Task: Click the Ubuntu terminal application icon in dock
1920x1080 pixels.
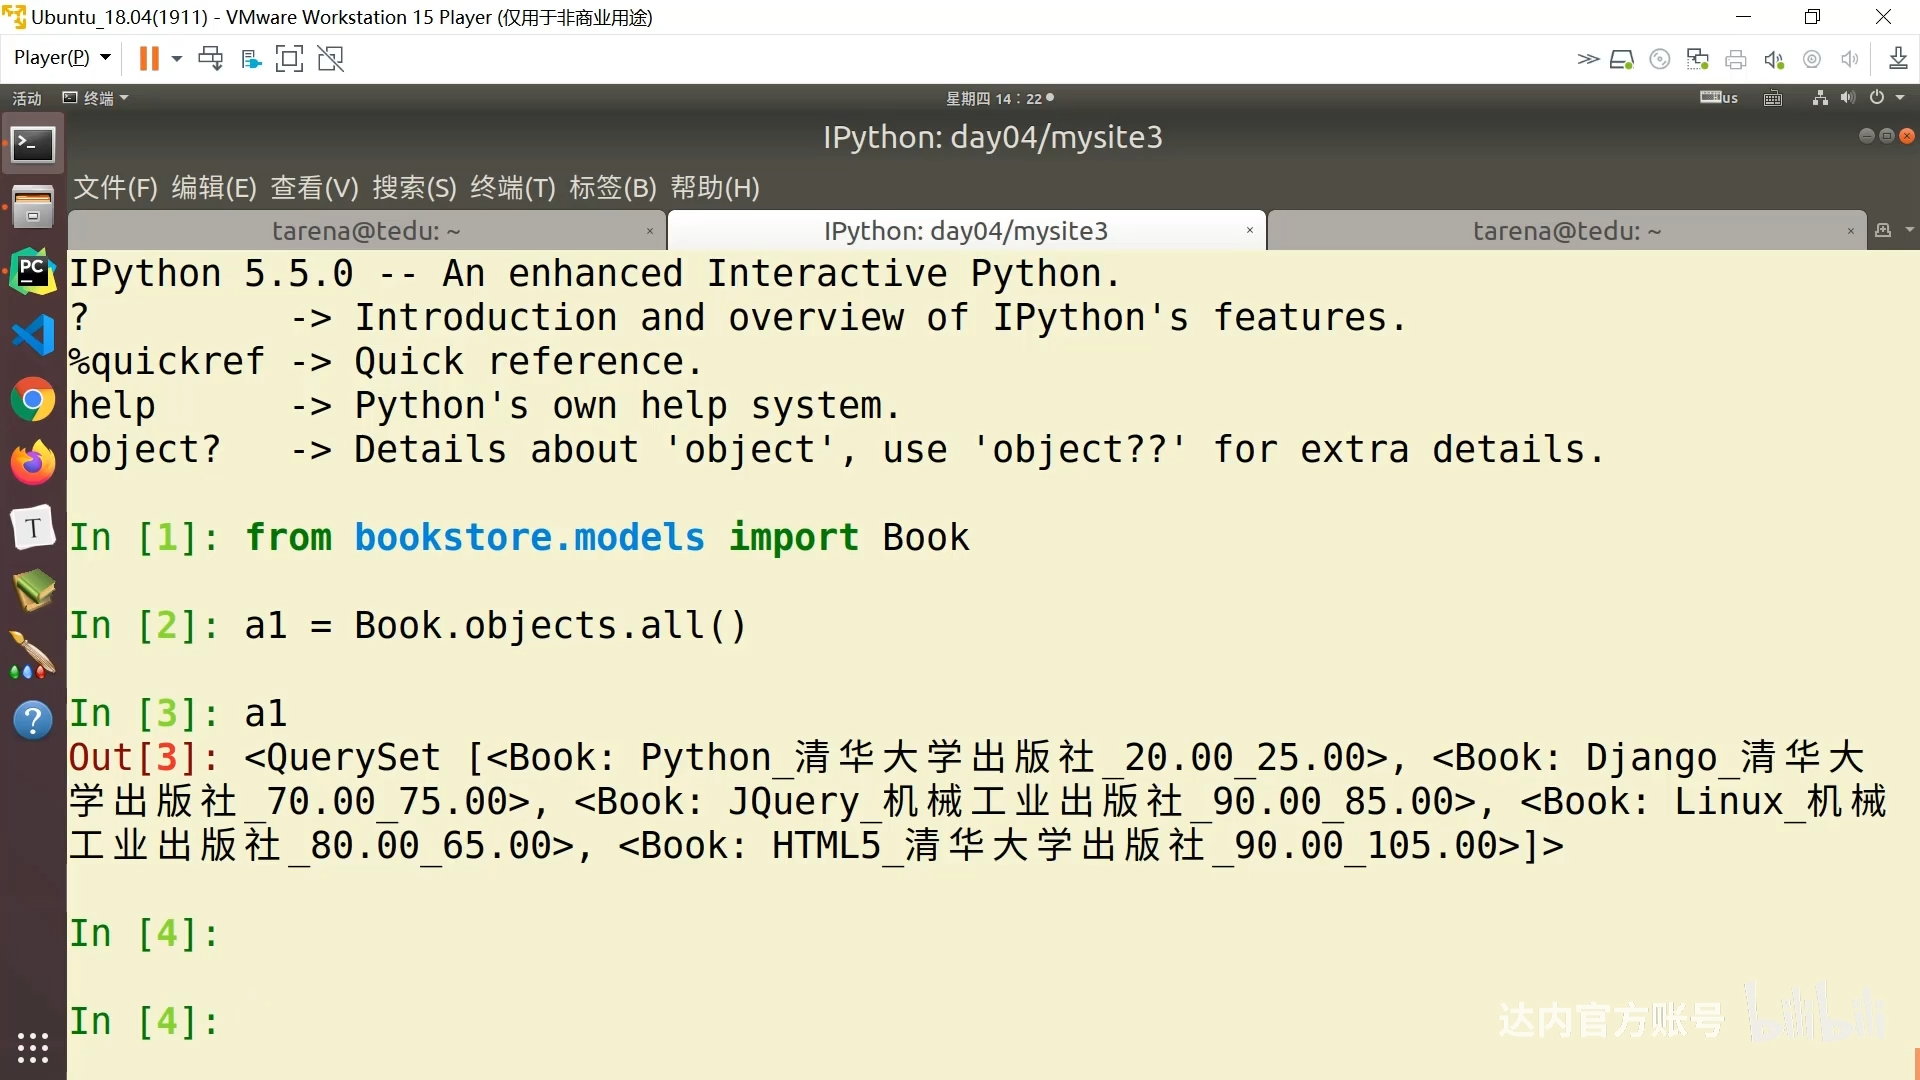Action: [32, 144]
